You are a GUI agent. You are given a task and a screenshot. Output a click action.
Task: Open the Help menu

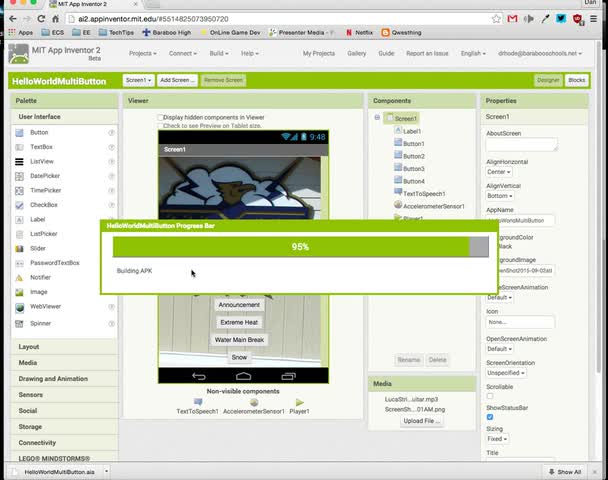click(x=250, y=54)
